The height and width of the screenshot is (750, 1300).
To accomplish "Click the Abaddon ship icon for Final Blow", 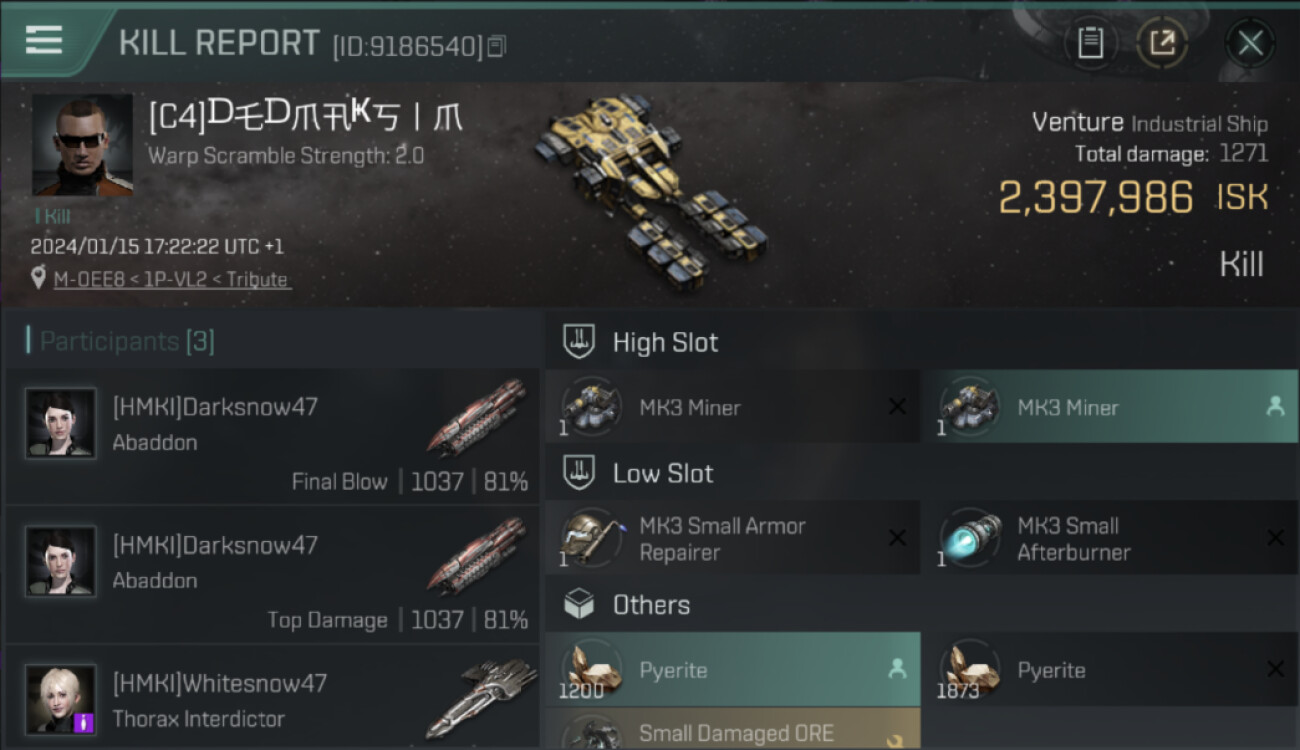I will 477,417.
